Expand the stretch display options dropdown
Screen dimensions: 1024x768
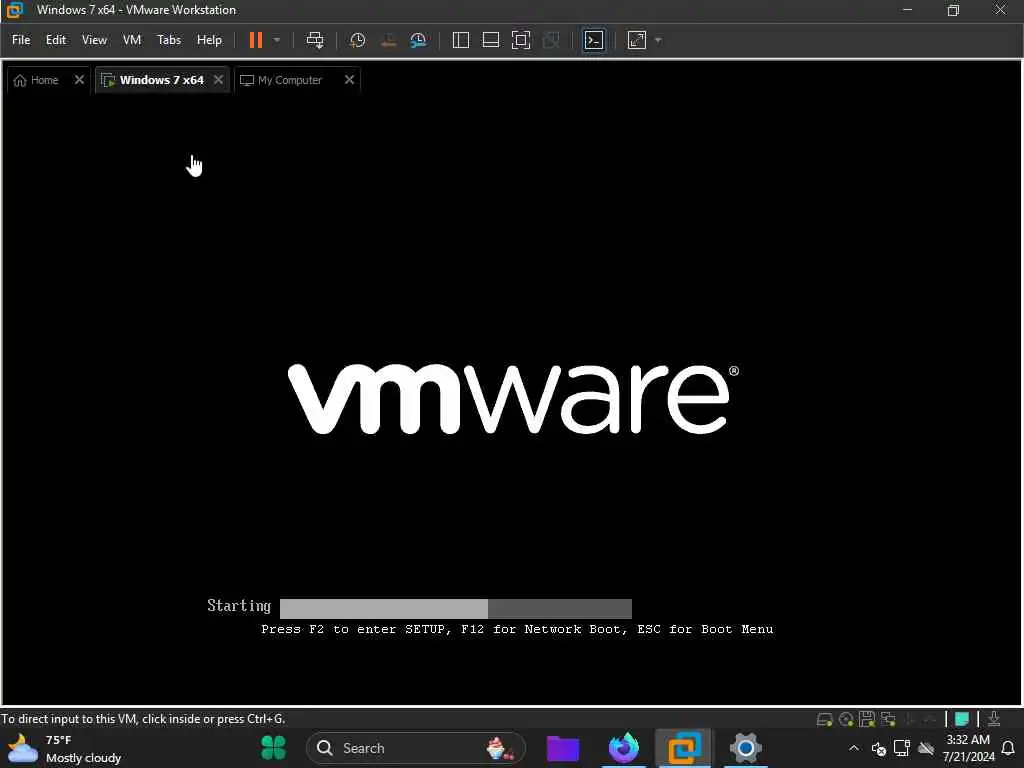point(658,40)
